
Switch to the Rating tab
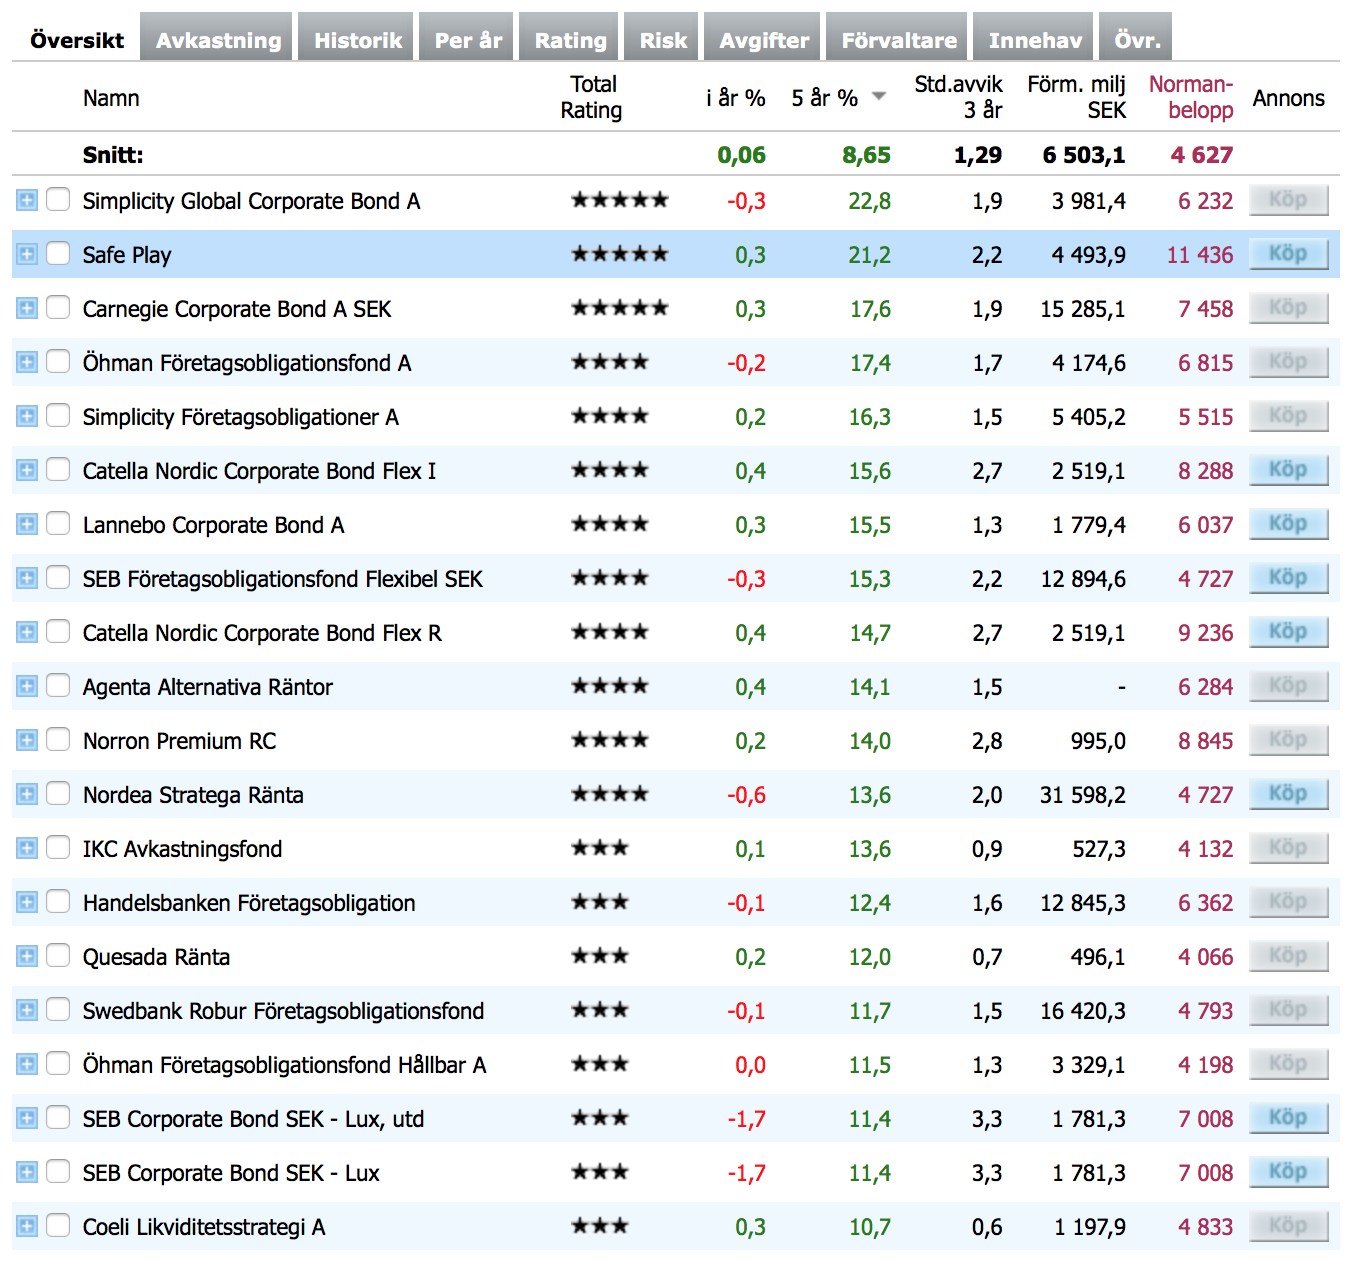(x=570, y=38)
